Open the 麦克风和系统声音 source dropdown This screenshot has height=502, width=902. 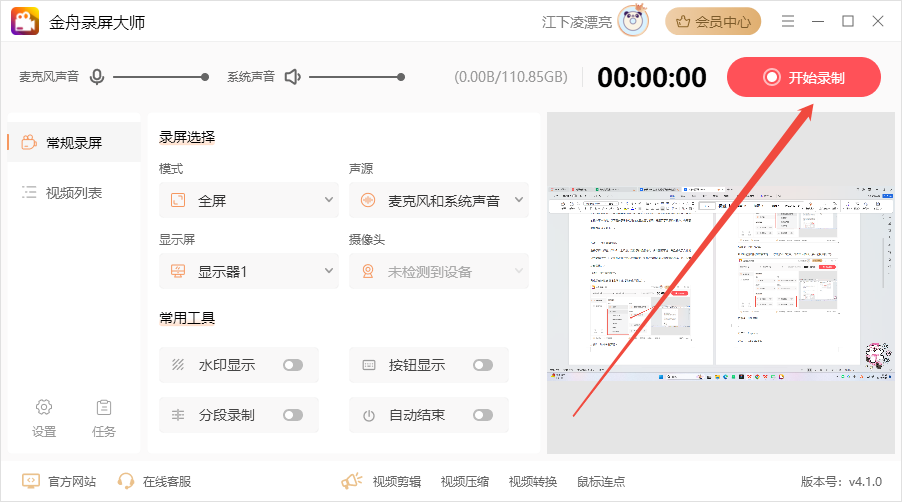tap(438, 200)
